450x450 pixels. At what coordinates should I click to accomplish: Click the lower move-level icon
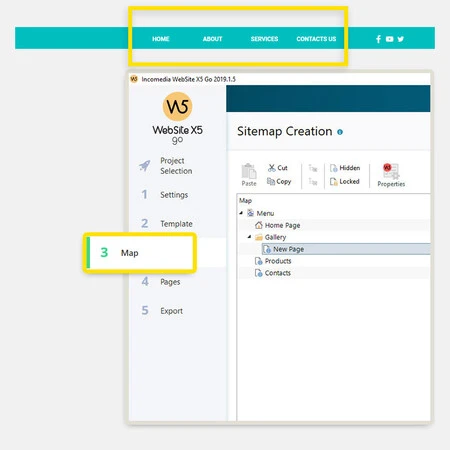click(x=313, y=182)
